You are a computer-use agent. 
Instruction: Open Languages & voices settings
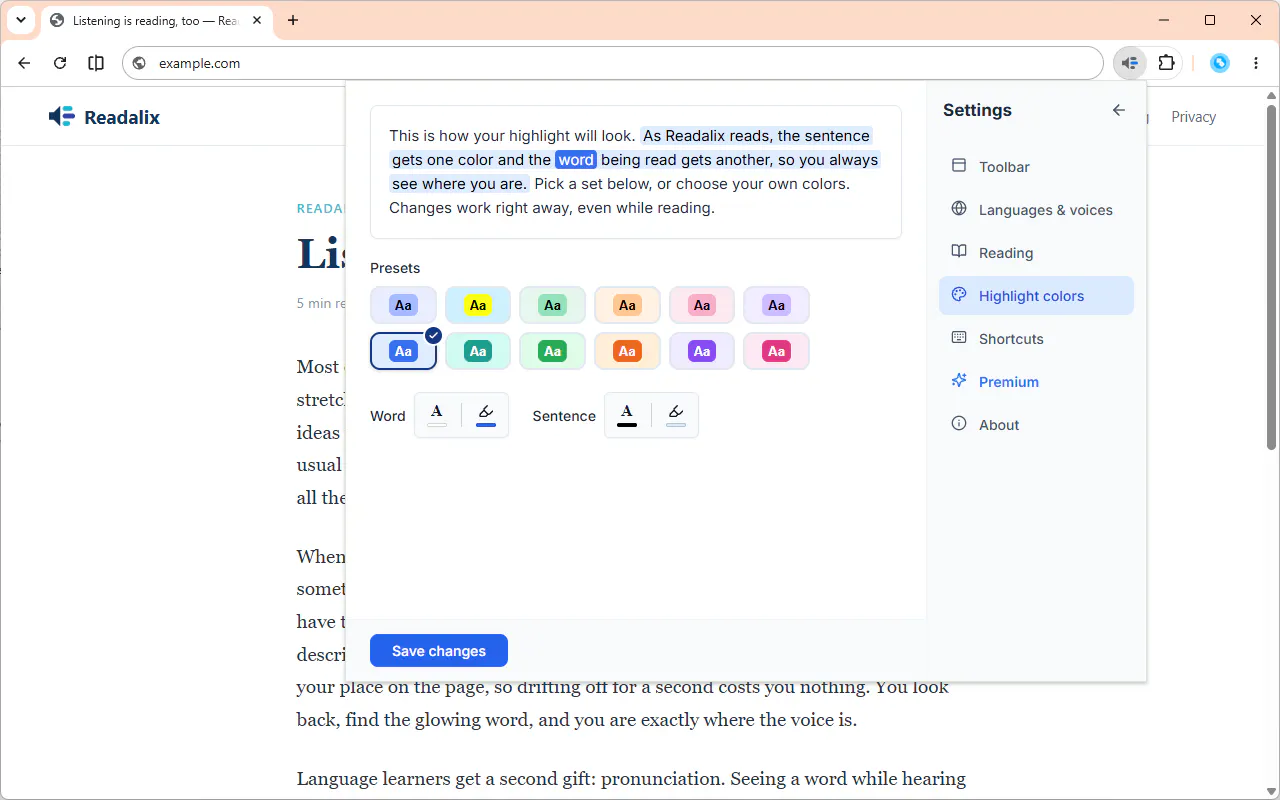(x=1036, y=210)
